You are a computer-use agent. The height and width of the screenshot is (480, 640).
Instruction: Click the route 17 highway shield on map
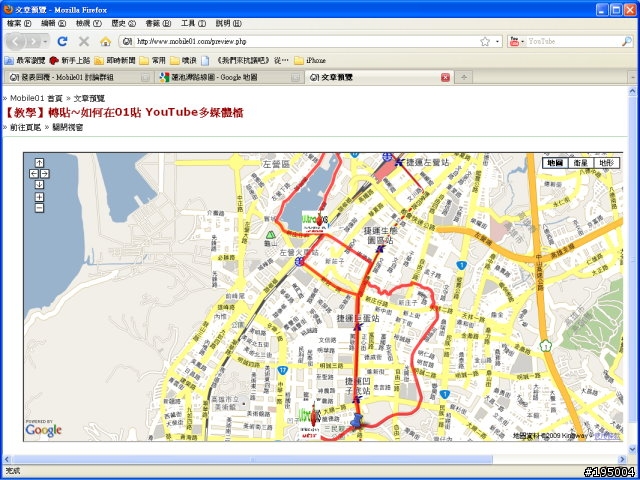(283, 370)
